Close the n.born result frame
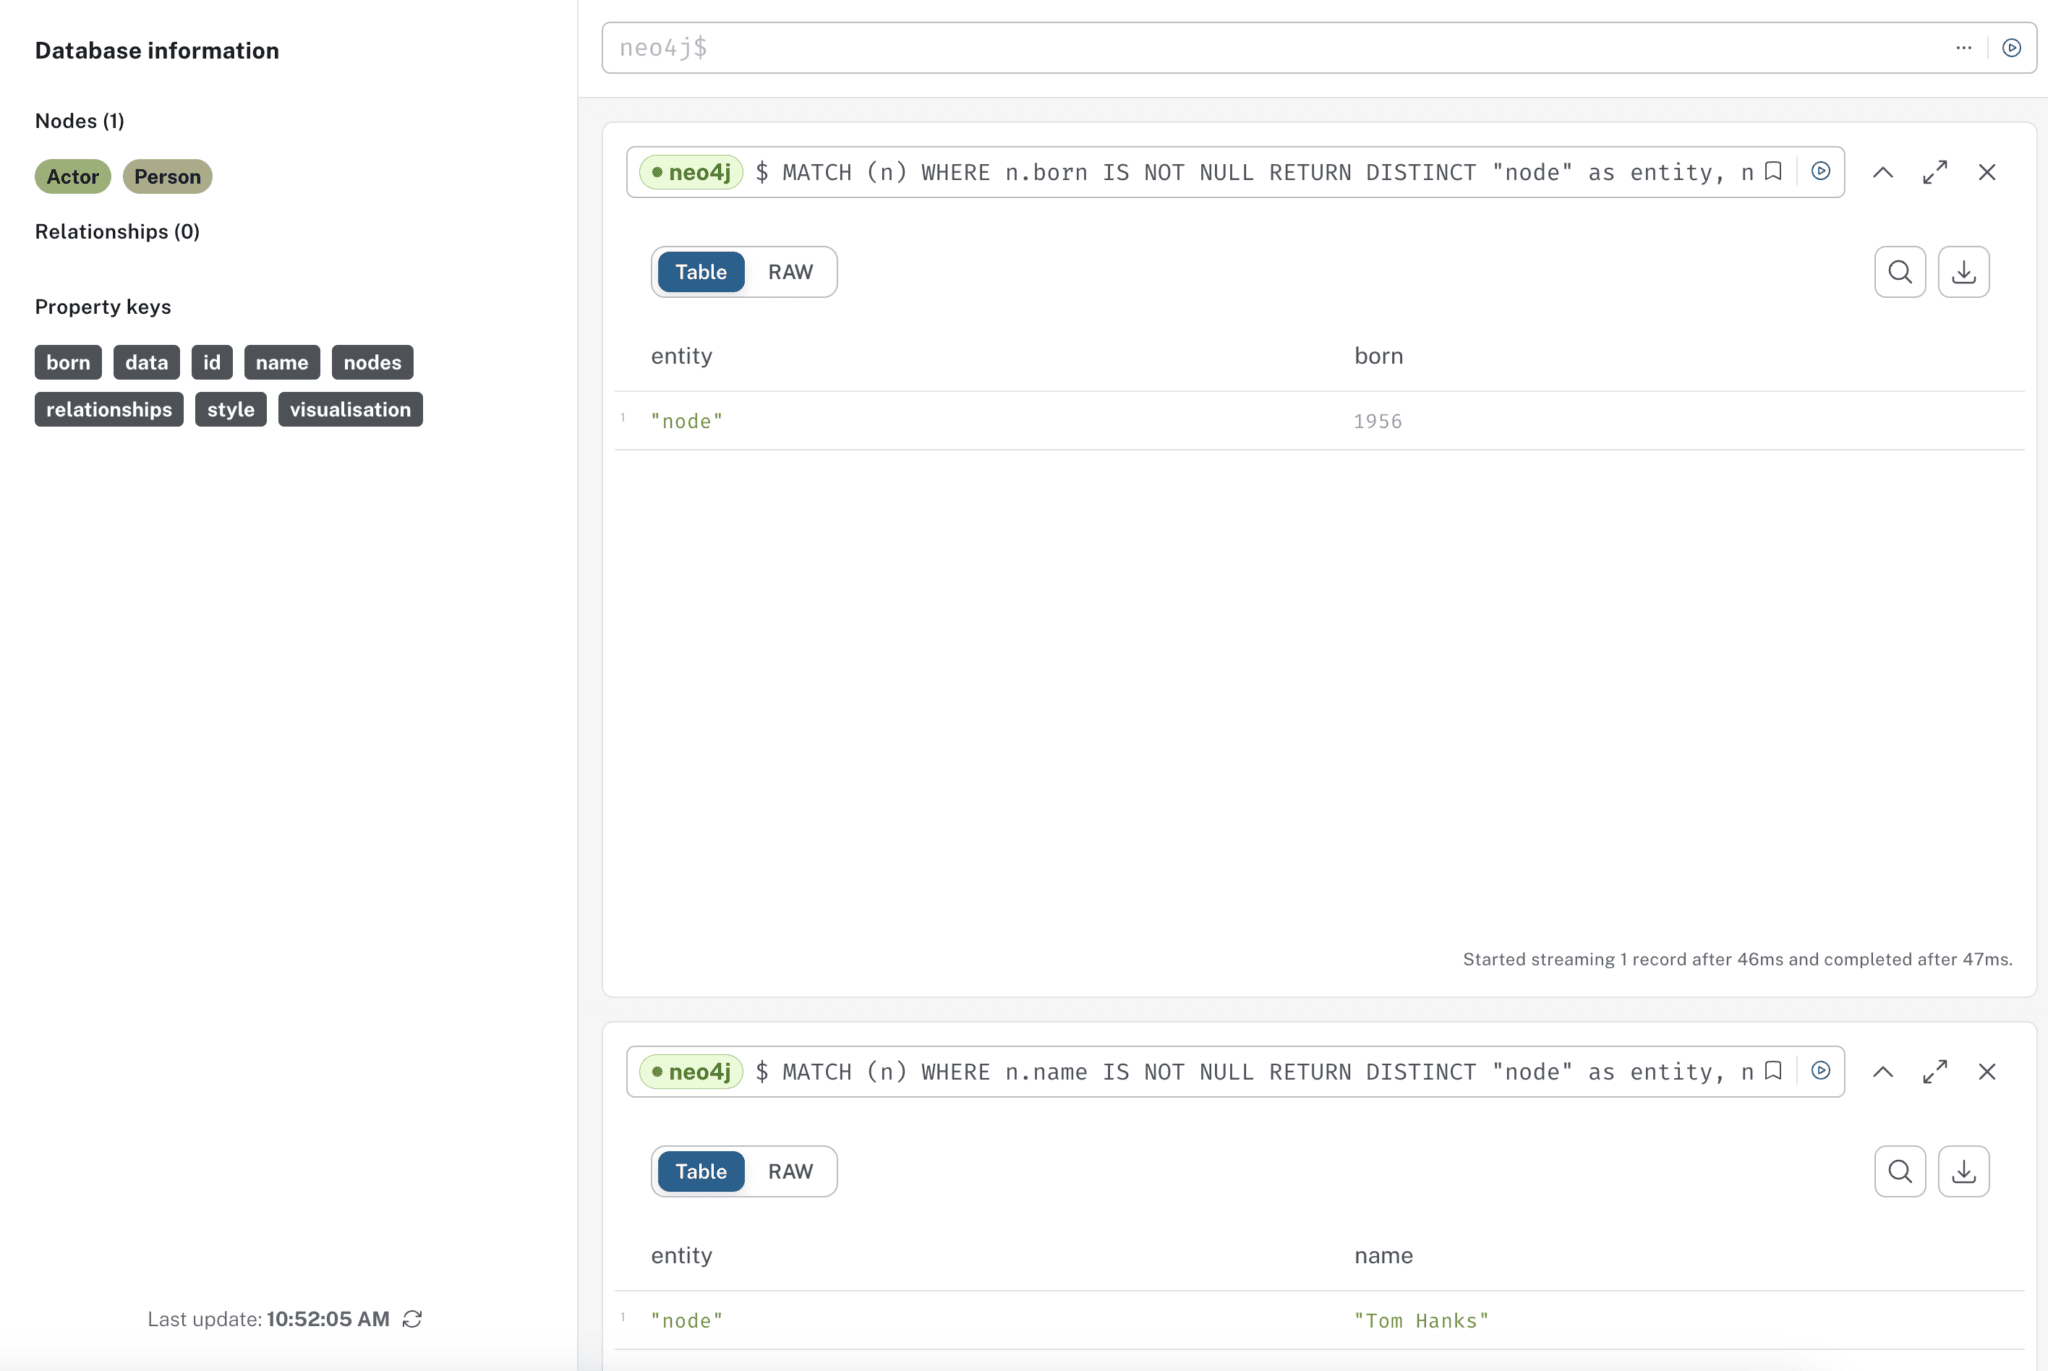Viewport: 2048px width, 1371px height. click(1986, 172)
